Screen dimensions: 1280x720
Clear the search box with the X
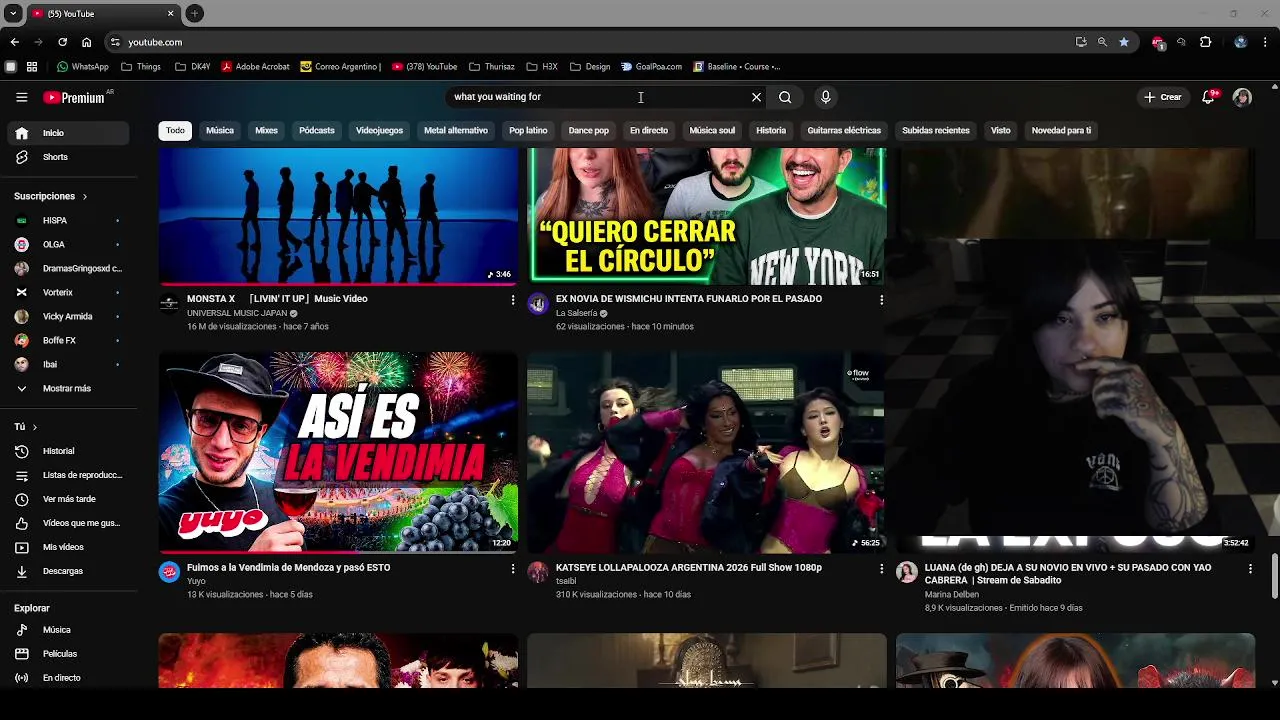coord(756,97)
